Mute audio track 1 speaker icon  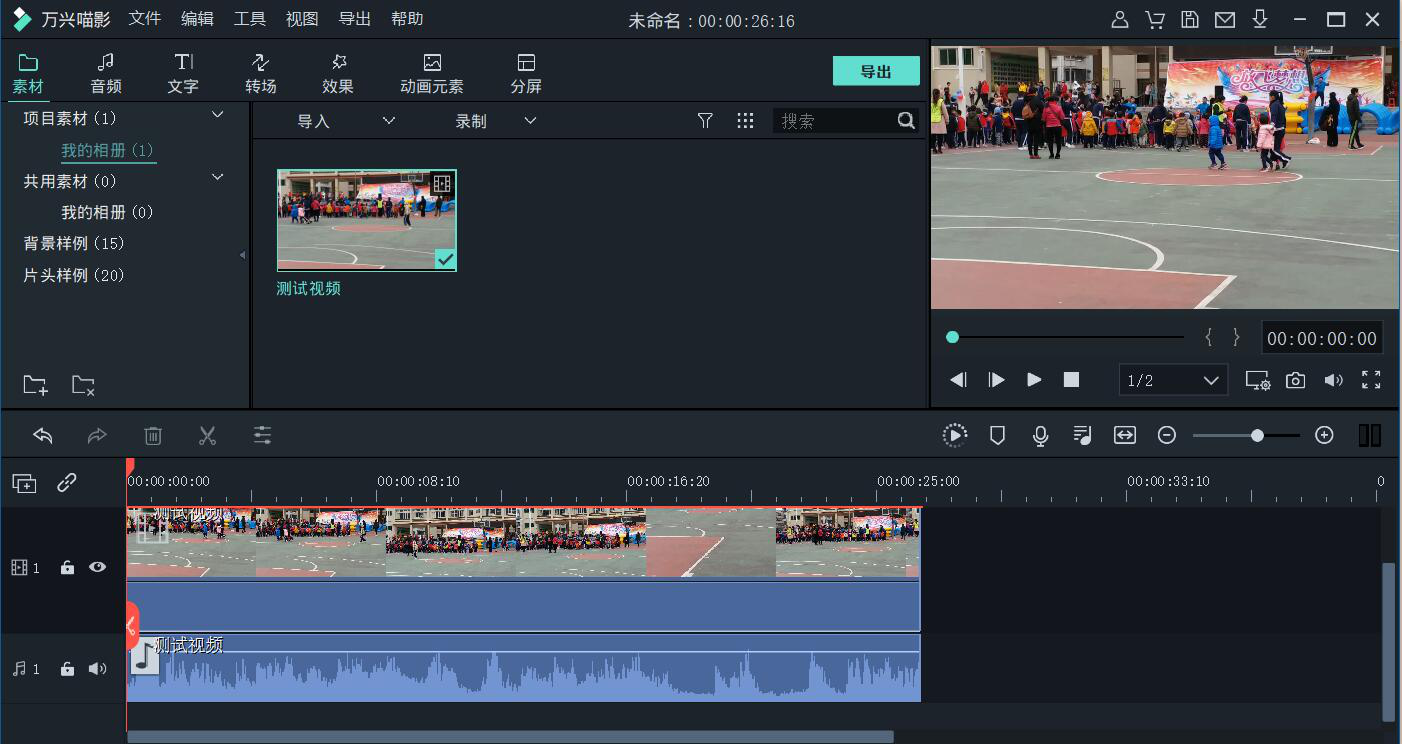pos(97,669)
